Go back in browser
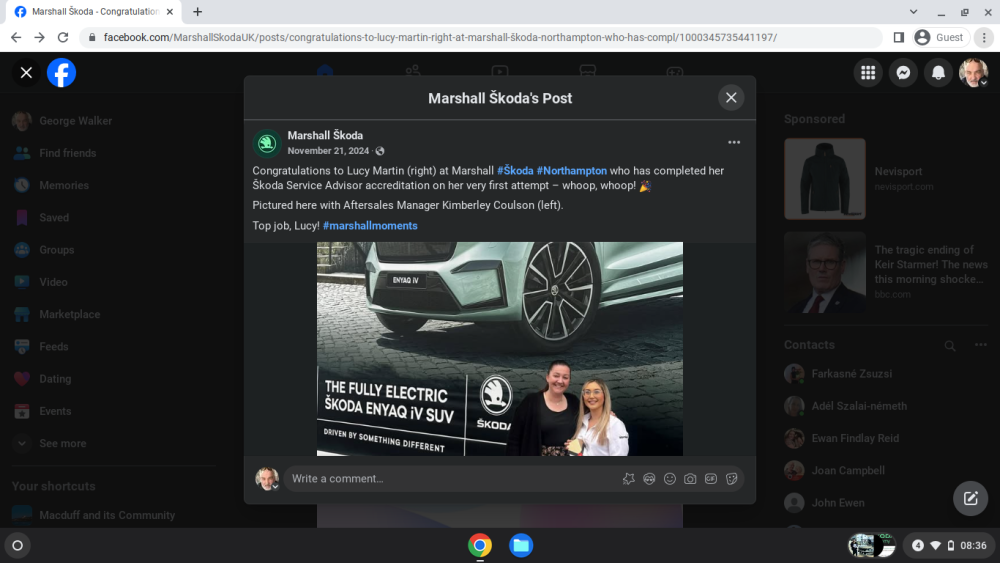This screenshot has height=563, width=1000. pyautogui.click(x=16, y=38)
